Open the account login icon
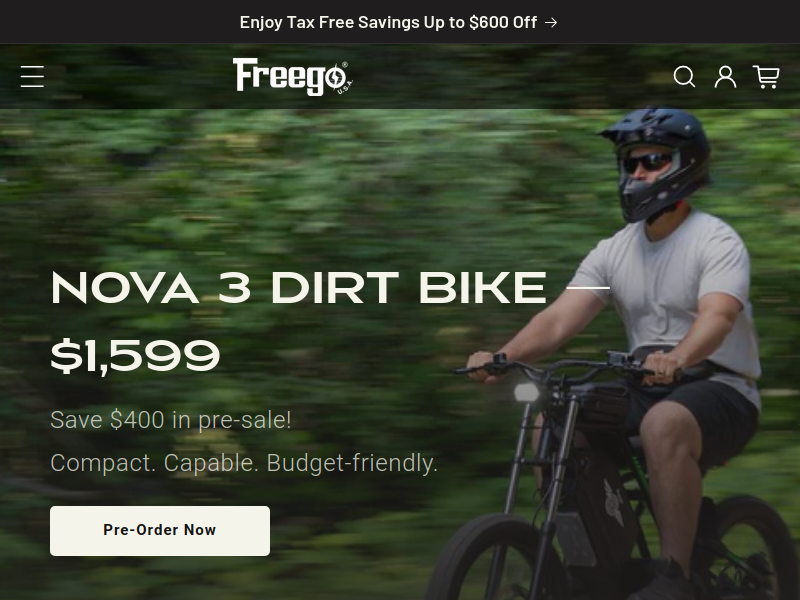 tap(725, 77)
